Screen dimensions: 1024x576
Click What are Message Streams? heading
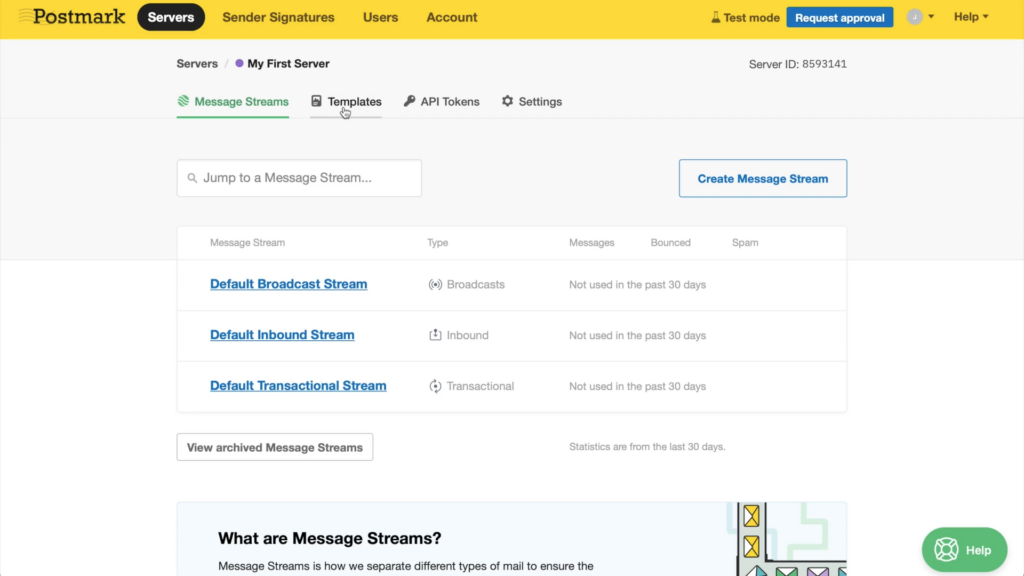[330, 538]
